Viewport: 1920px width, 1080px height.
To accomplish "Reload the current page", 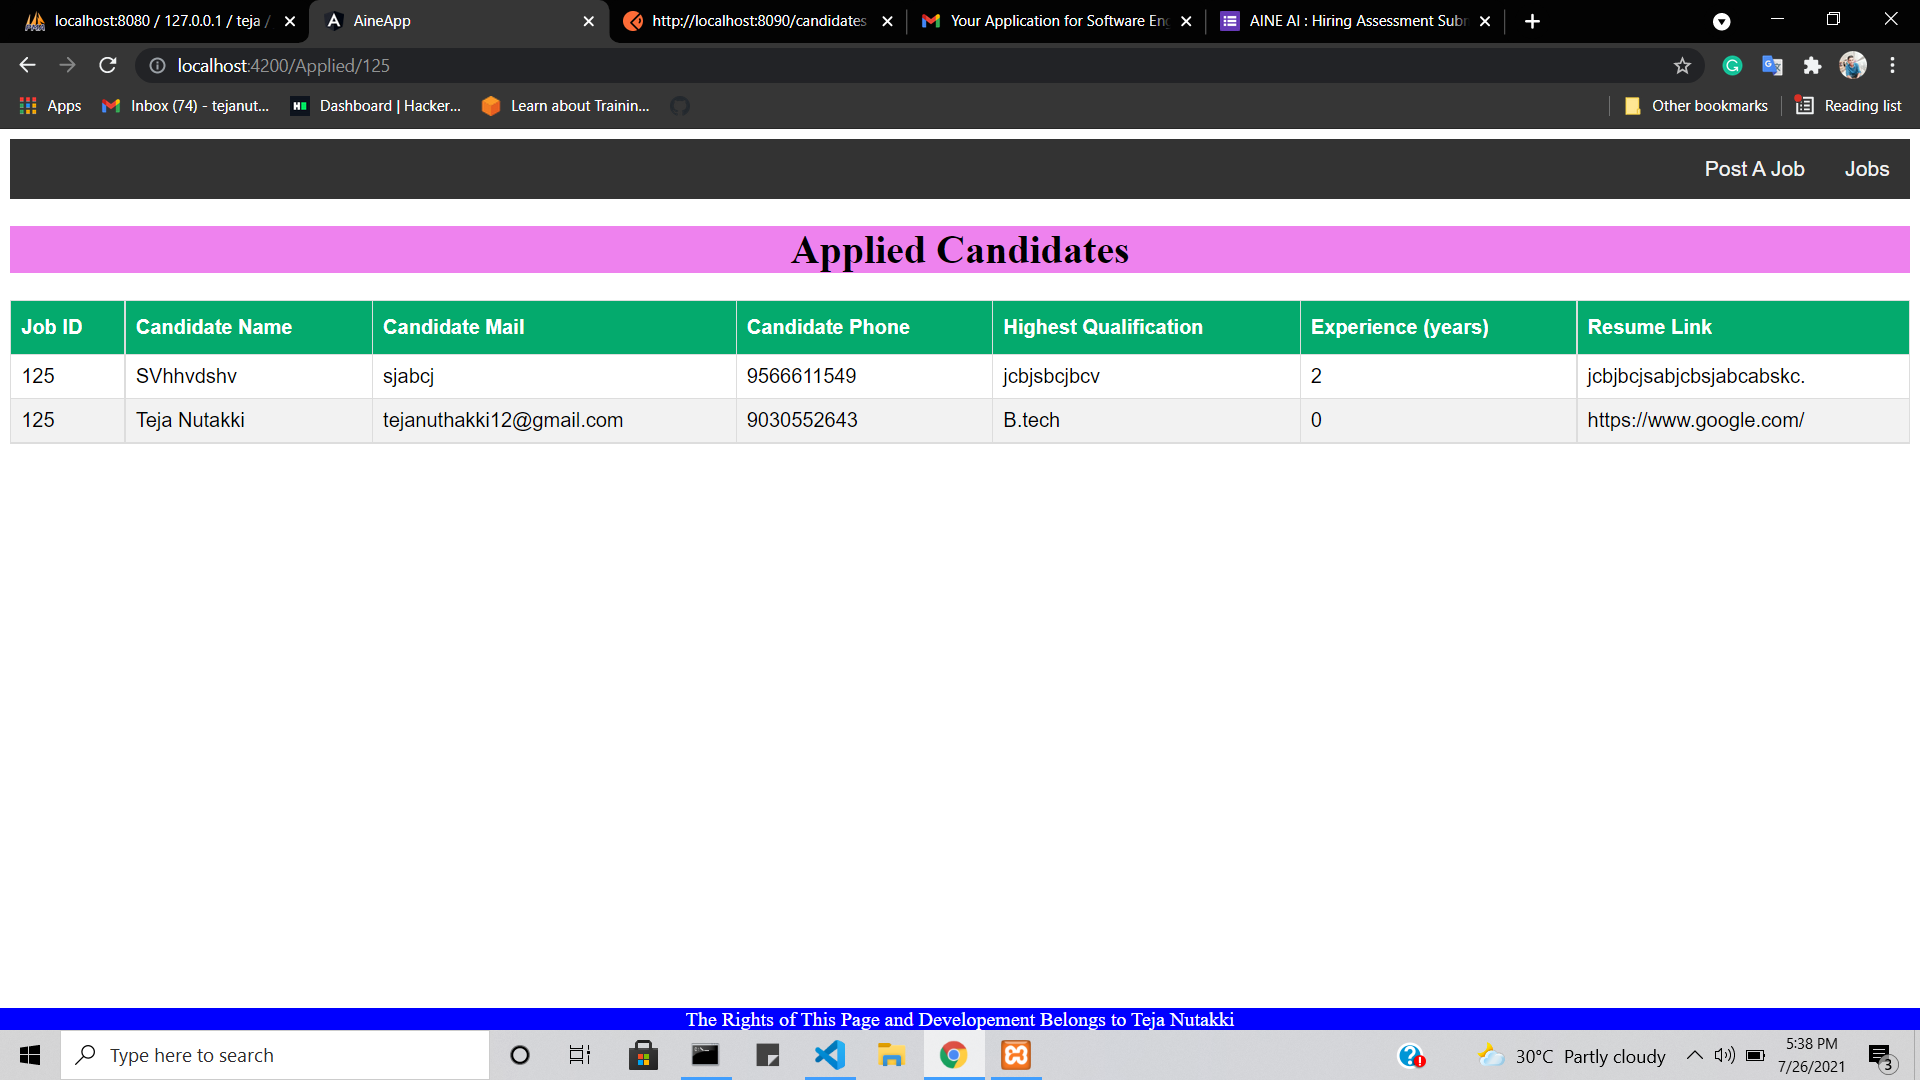I will tap(107, 65).
